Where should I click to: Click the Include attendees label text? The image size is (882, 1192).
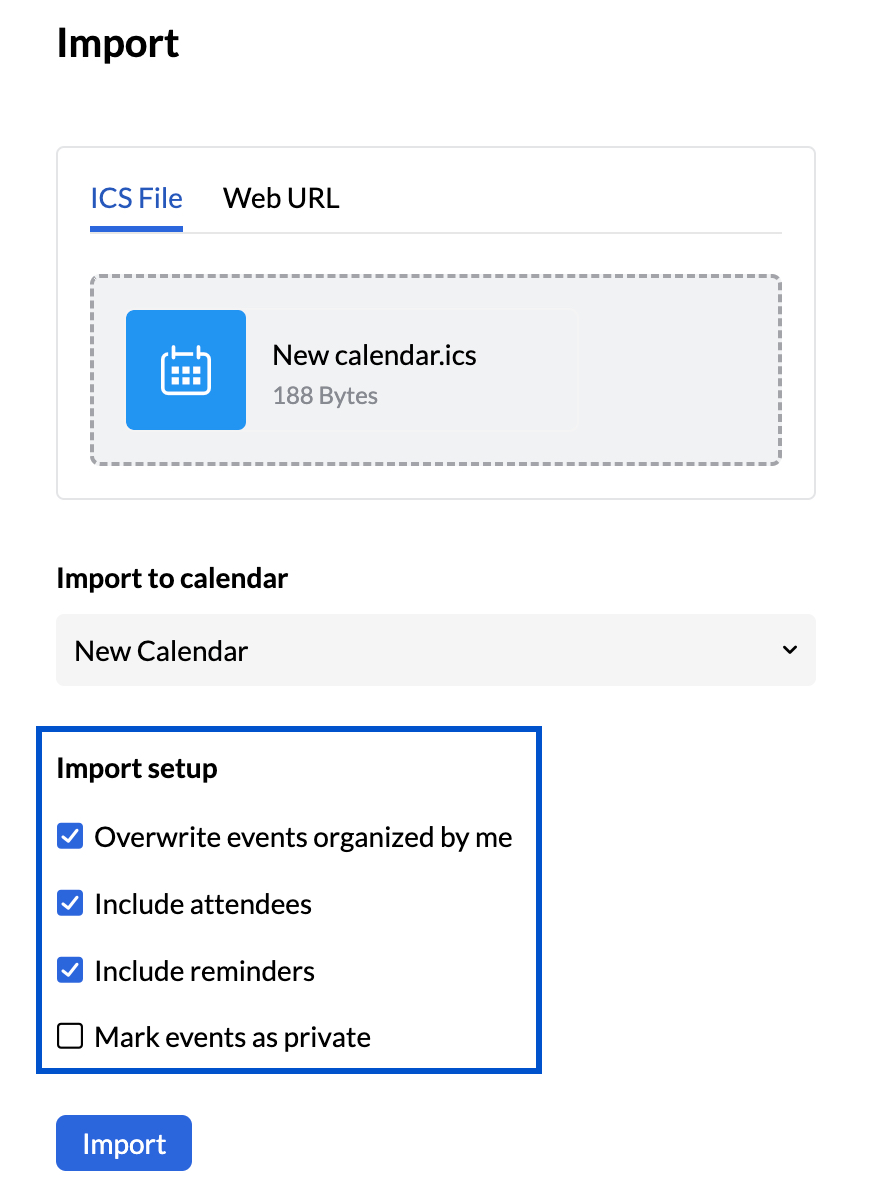coord(203,904)
